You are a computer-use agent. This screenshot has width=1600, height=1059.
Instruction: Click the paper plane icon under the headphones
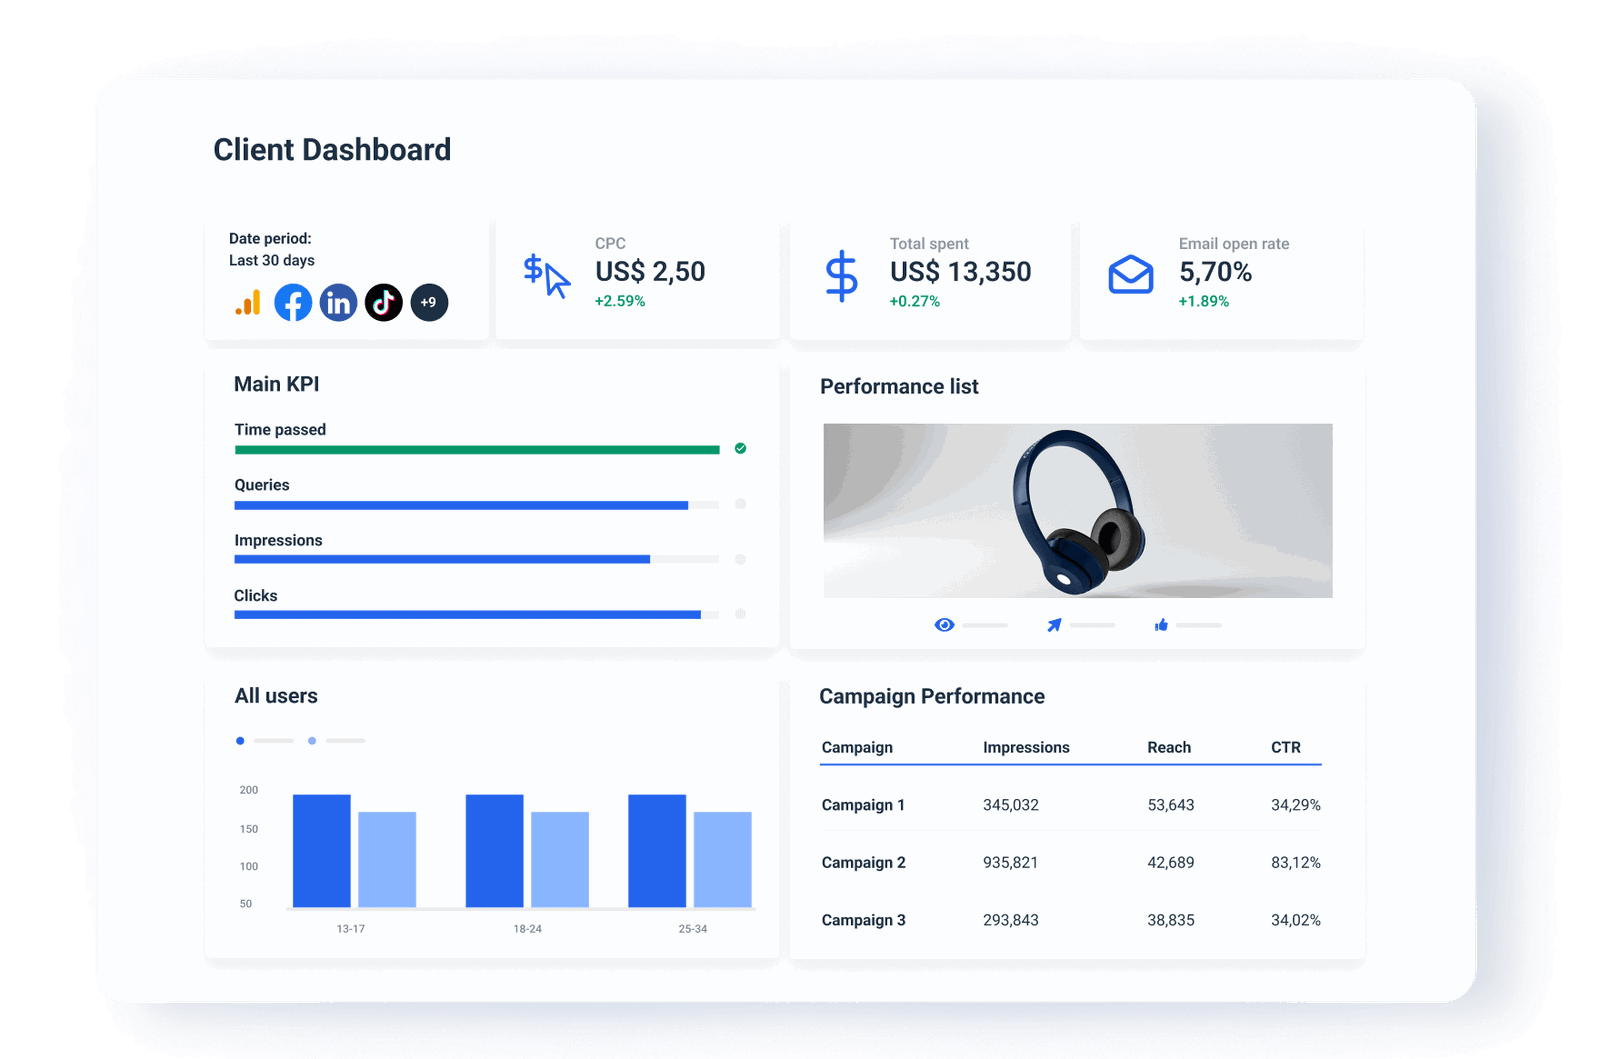click(x=1053, y=624)
